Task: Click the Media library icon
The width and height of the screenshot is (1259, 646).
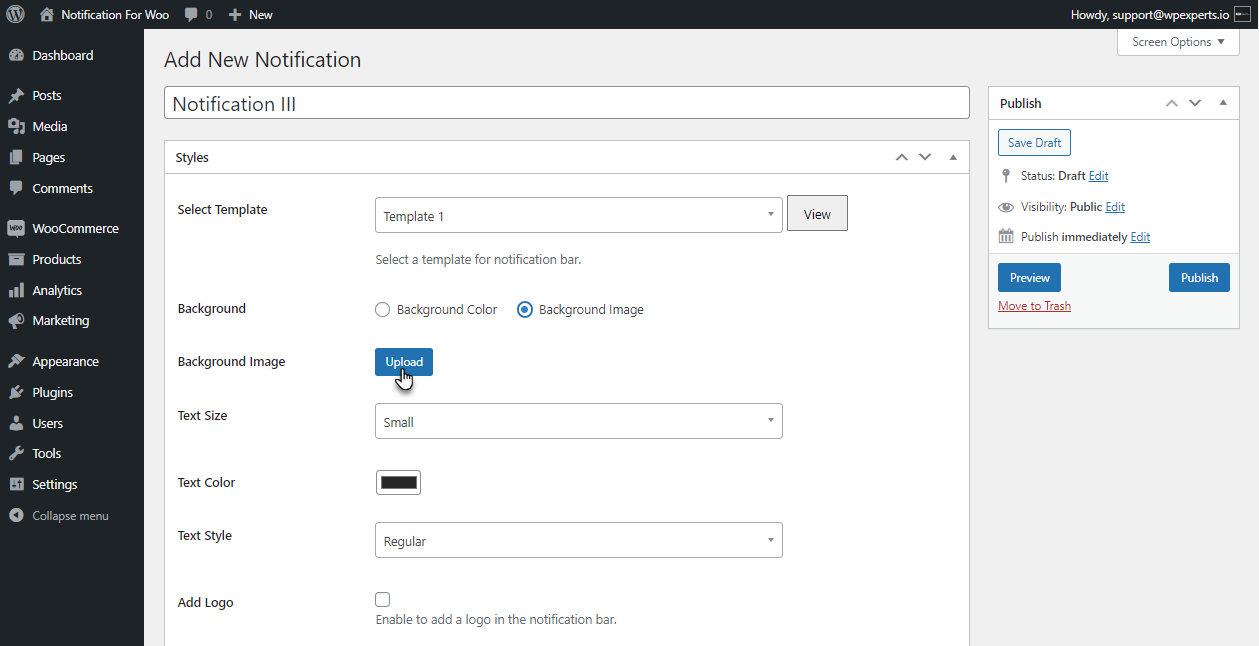Action: 16,127
